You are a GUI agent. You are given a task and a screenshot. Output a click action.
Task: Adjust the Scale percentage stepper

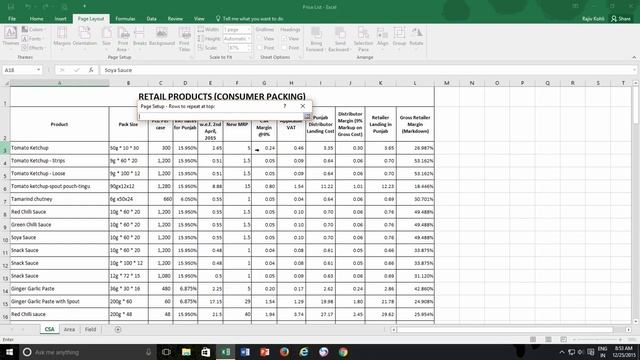click(249, 48)
